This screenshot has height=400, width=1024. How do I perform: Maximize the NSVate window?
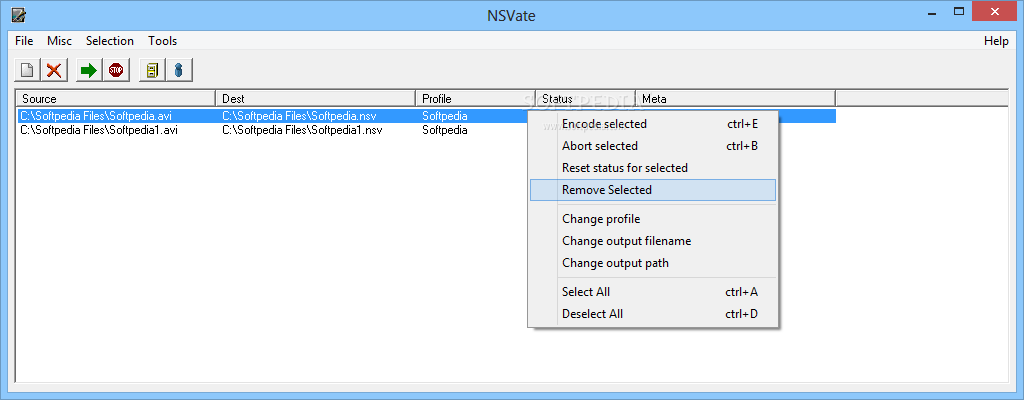(x=959, y=11)
